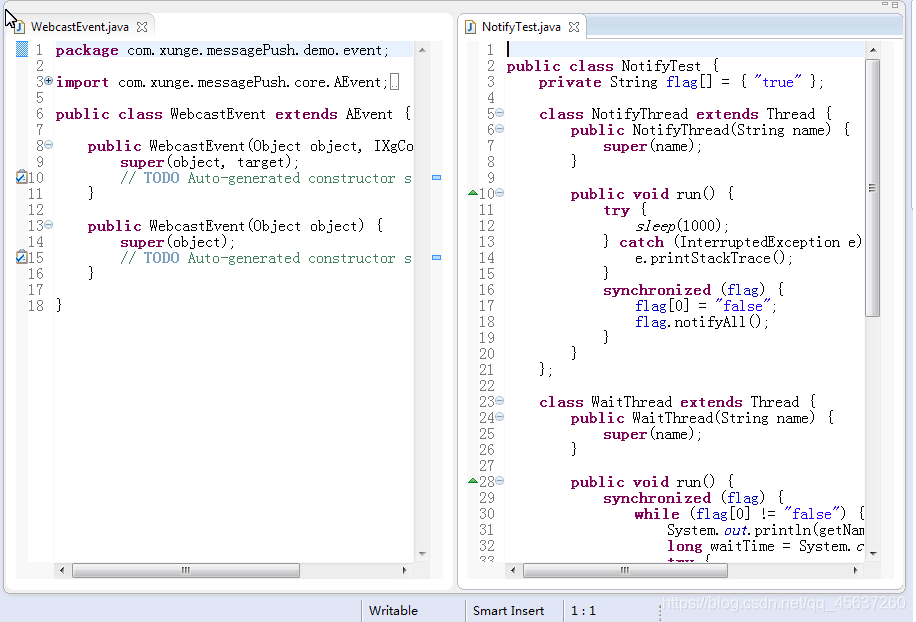The width and height of the screenshot is (916, 622).
Task: Click TODO task marker at line 10
Action: [21, 176]
